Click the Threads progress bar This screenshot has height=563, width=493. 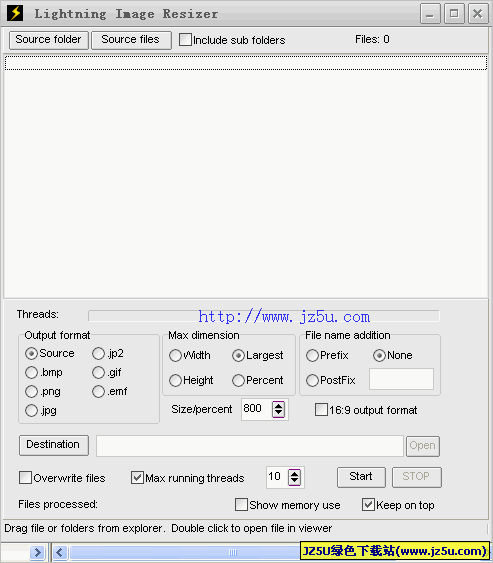[264, 316]
